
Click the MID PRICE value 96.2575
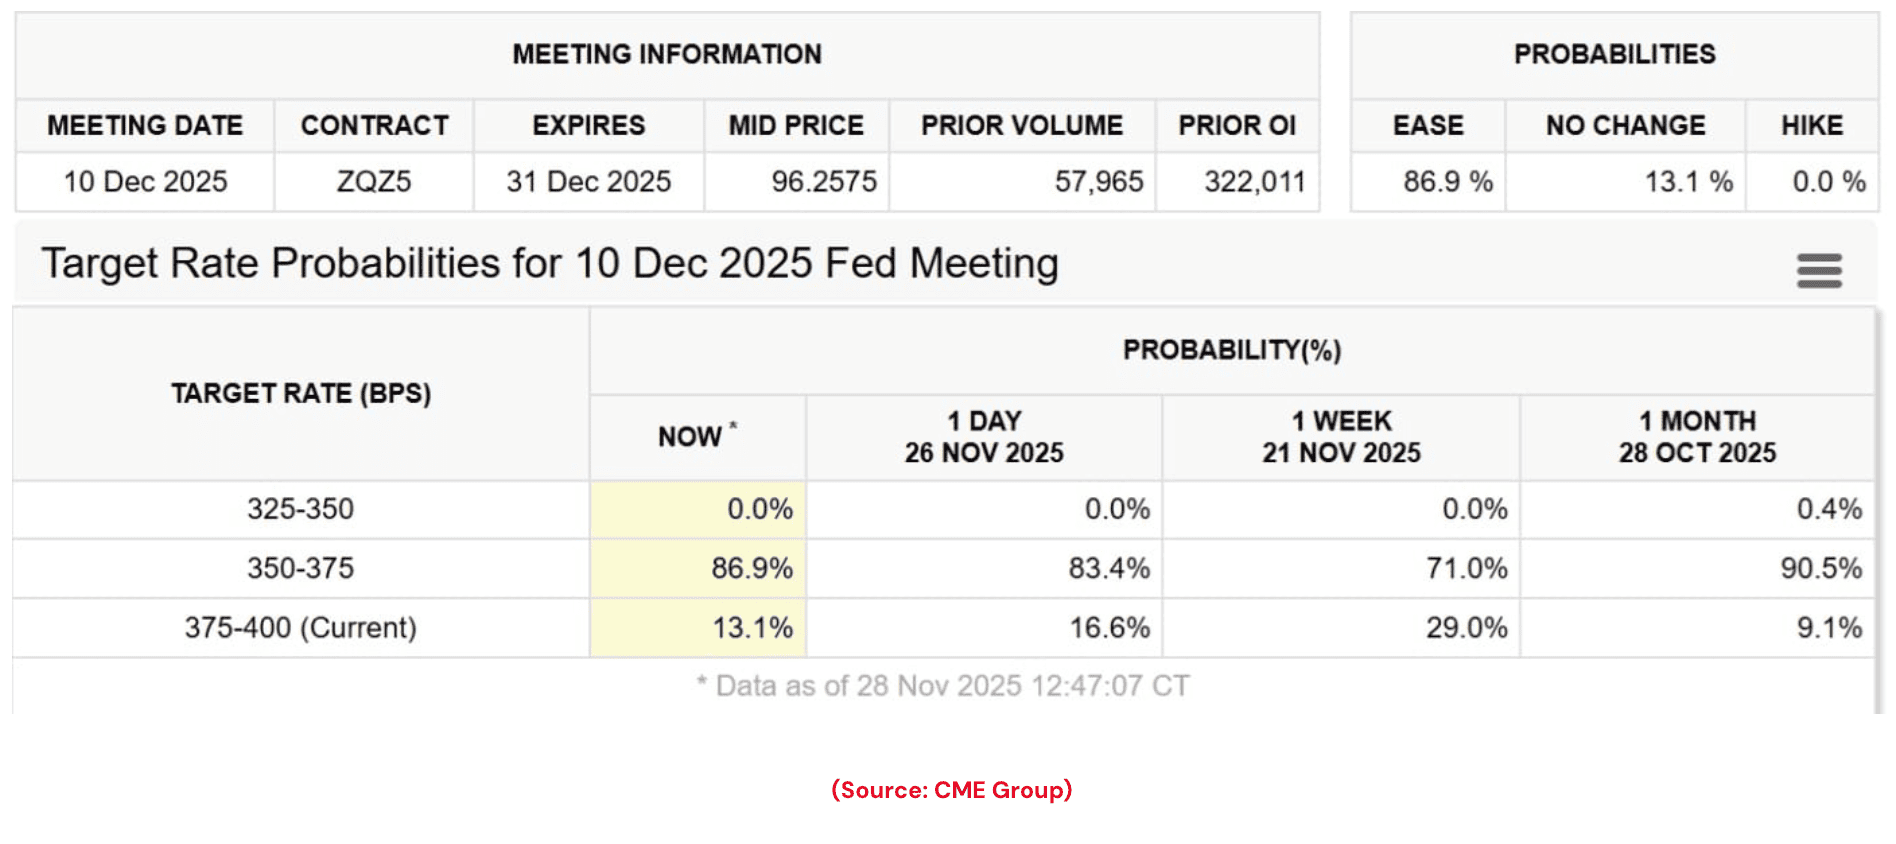click(x=820, y=182)
